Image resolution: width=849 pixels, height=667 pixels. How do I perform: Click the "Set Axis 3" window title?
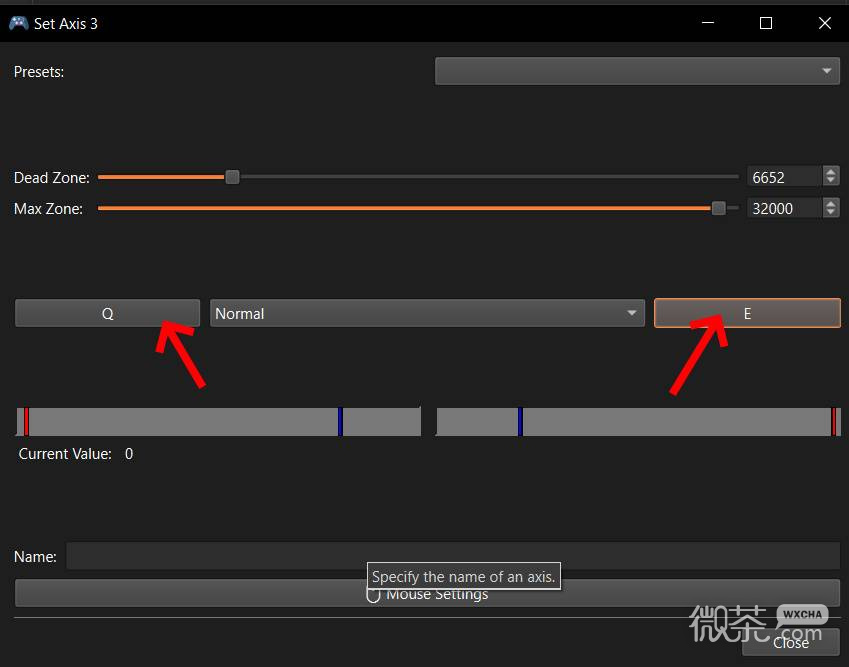coord(66,24)
